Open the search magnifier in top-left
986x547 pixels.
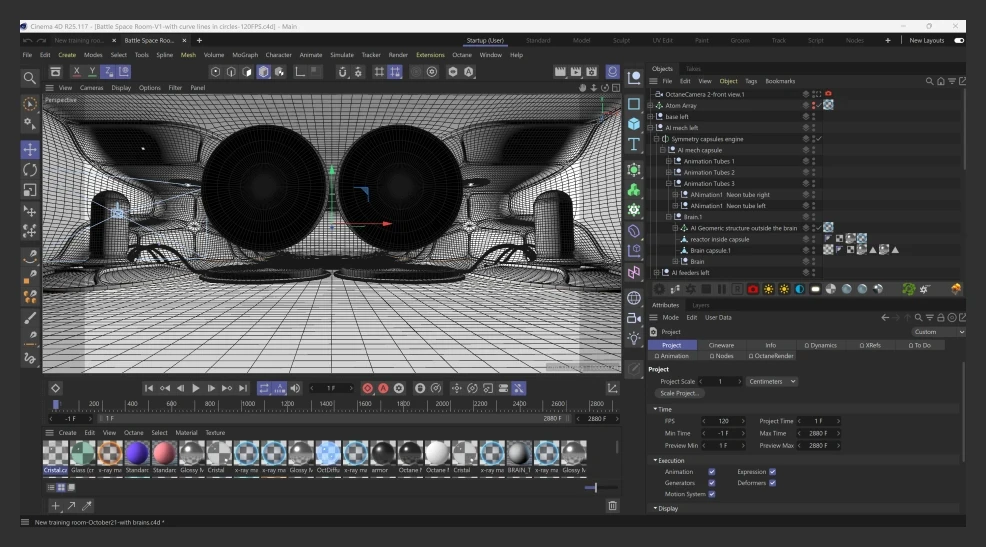click(x=30, y=77)
